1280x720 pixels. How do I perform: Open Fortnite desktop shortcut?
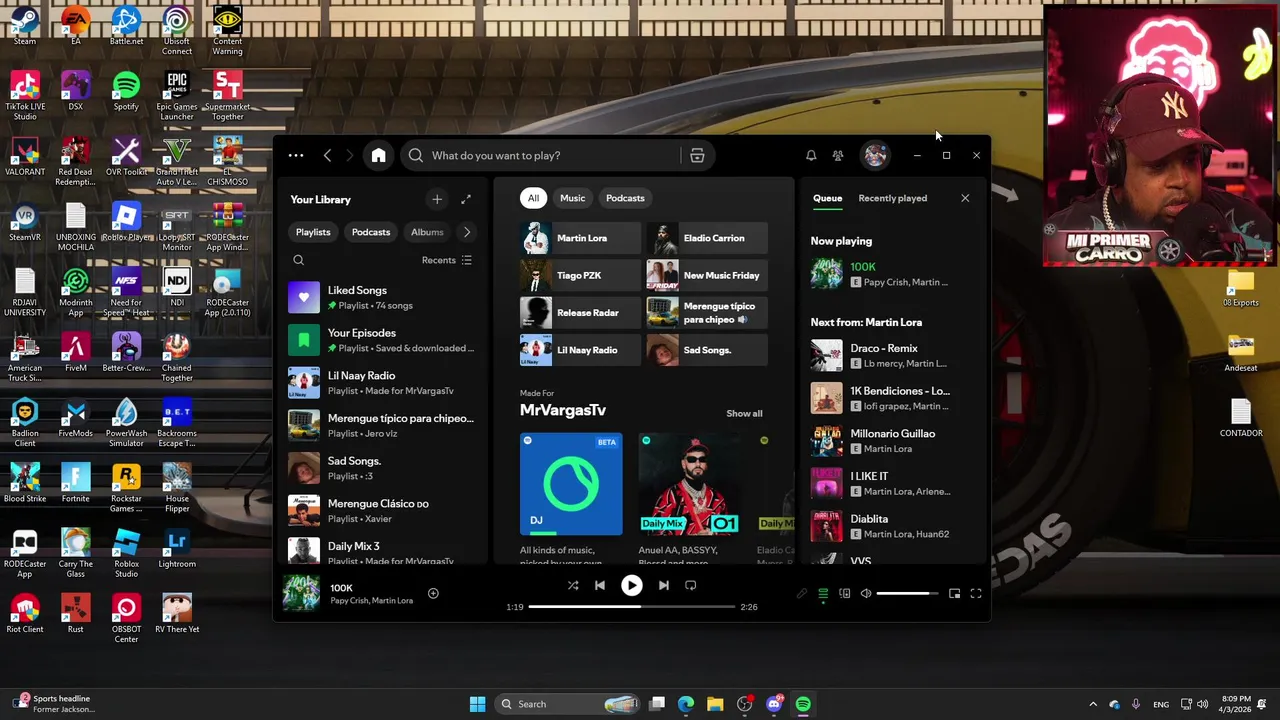pyautogui.click(x=75, y=483)
